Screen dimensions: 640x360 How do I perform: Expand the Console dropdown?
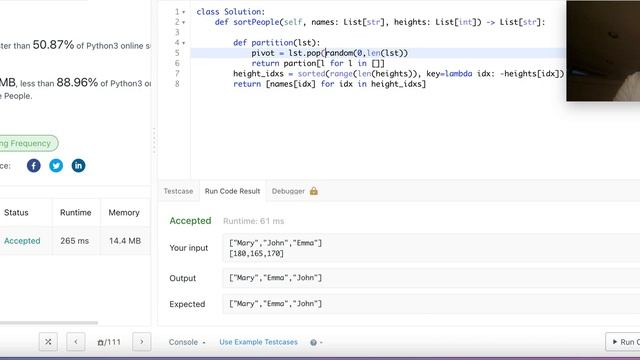point(187,342)
